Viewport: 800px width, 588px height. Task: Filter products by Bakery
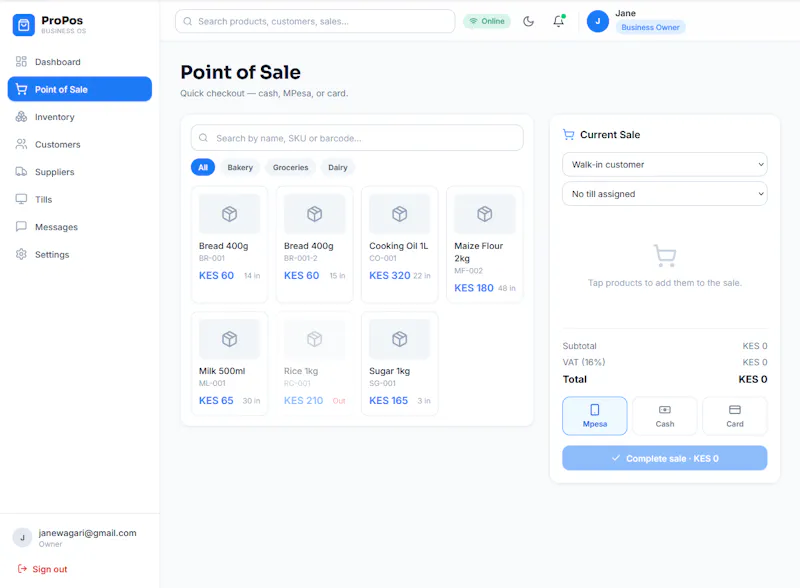[x=240, y=167]
